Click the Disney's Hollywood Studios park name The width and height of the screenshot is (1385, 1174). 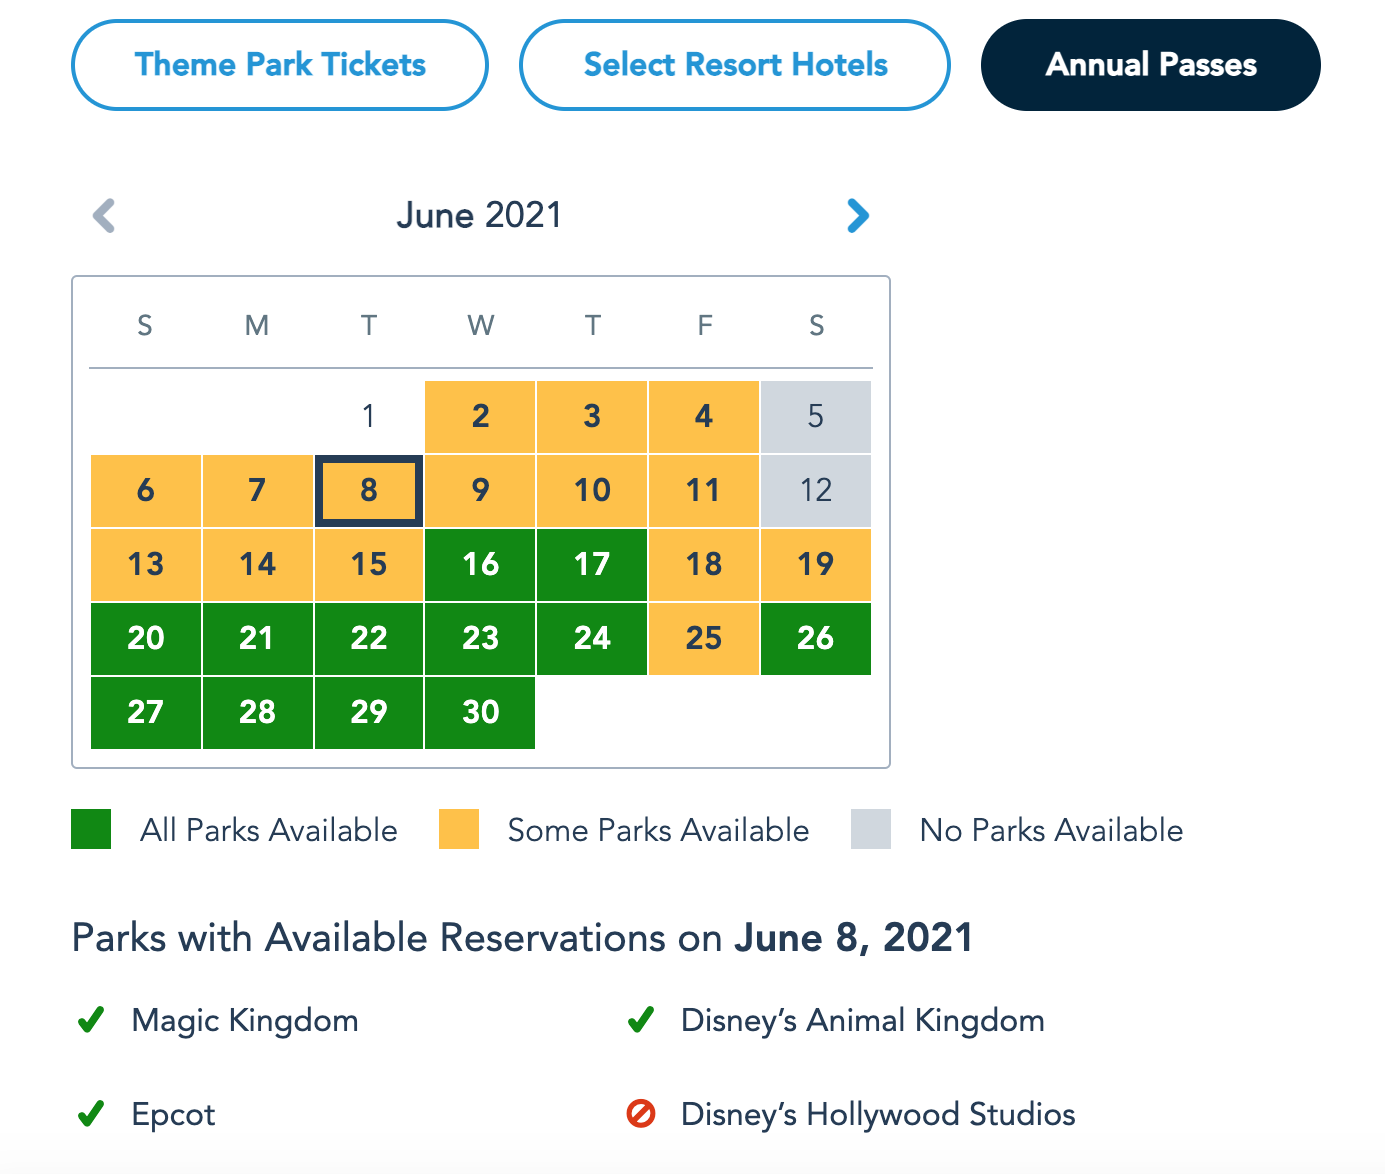pos(878,1114)
